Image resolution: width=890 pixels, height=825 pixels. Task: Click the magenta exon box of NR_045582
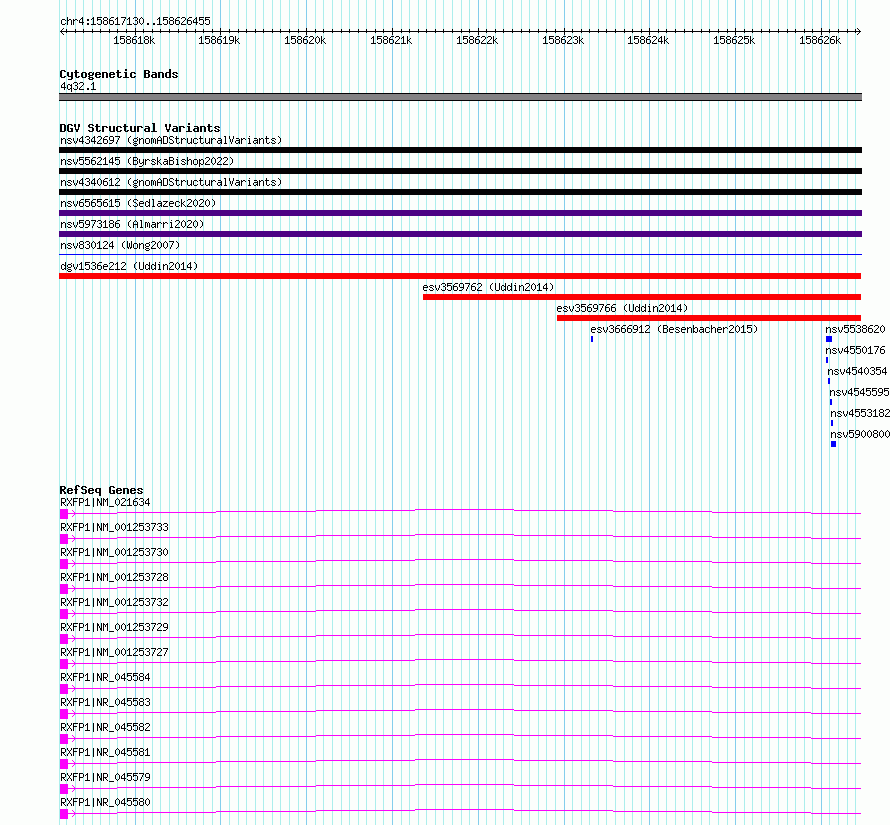pos(64,739)
